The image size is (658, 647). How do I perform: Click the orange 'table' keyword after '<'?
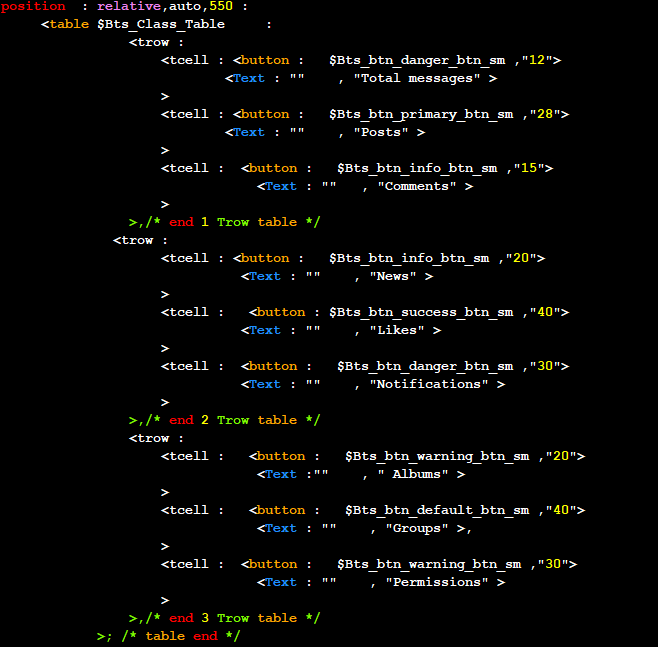point(69,24)
